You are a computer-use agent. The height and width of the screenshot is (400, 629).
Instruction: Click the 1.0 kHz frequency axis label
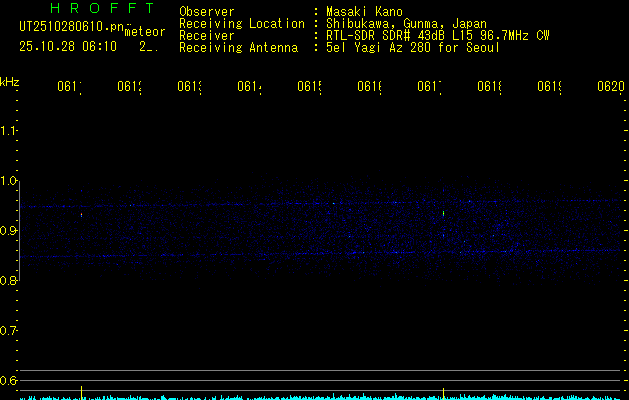(9, 181)
